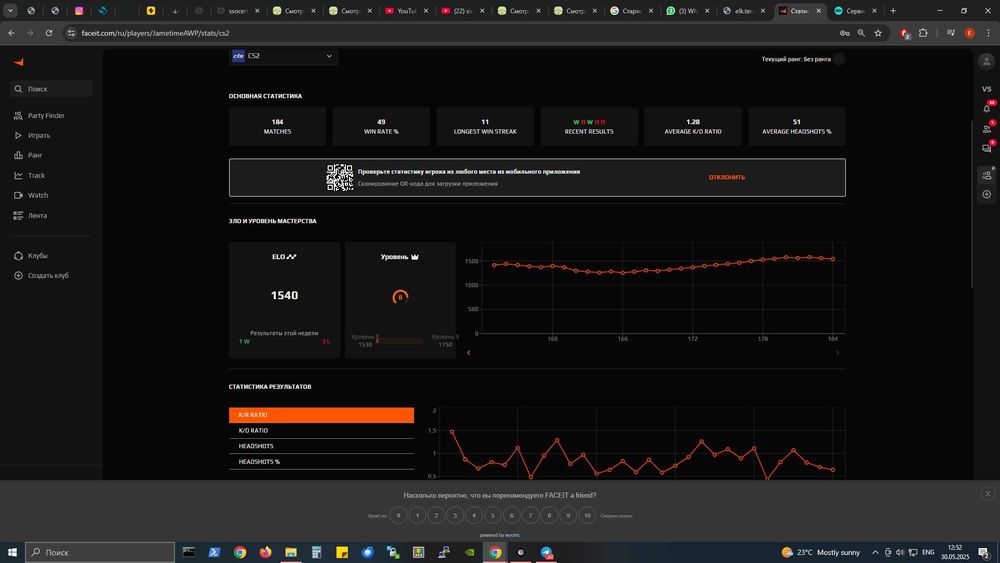Rate 9 in the recommend survey
Image resolution: width=1000 pixels, height=563 pixels.
(x=568, y=515)
